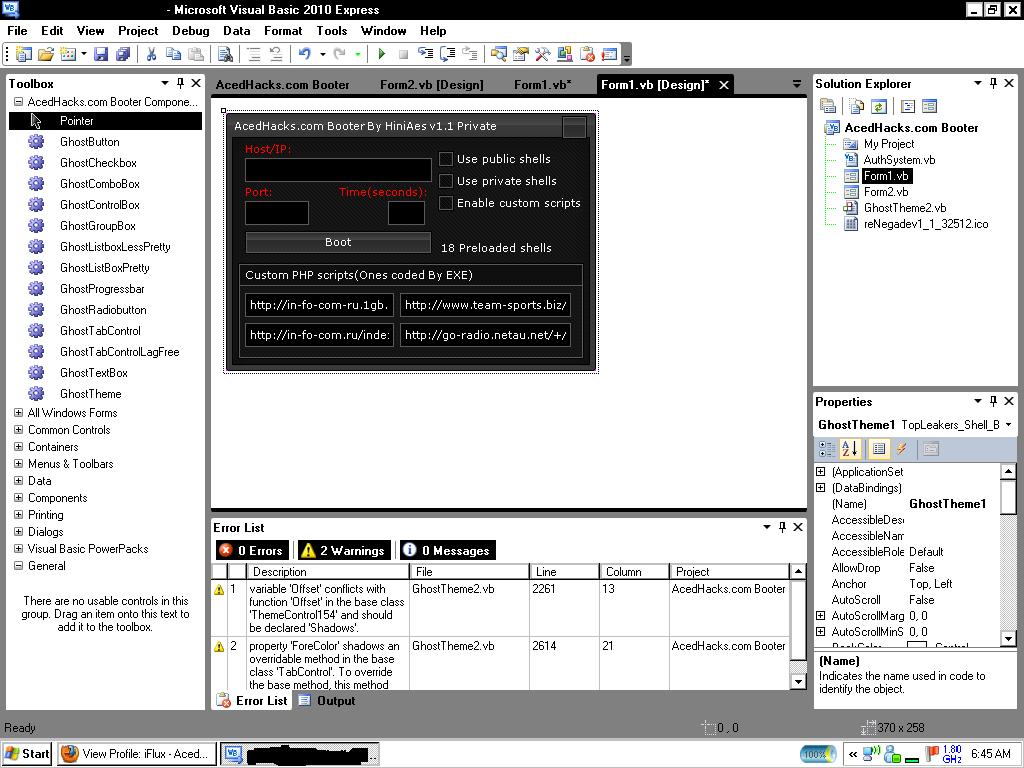Tick the Use private shells checkbox
The height and width of the screenshot is (768, 1024).
pos(446,181)
